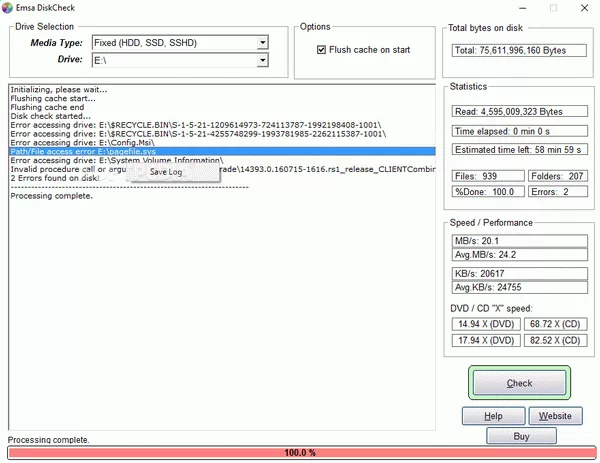Click the 17.94 X (DVD) speed field
Image resolution: width=600 pixels, height=463 pixels.
(x=486, y=340)
